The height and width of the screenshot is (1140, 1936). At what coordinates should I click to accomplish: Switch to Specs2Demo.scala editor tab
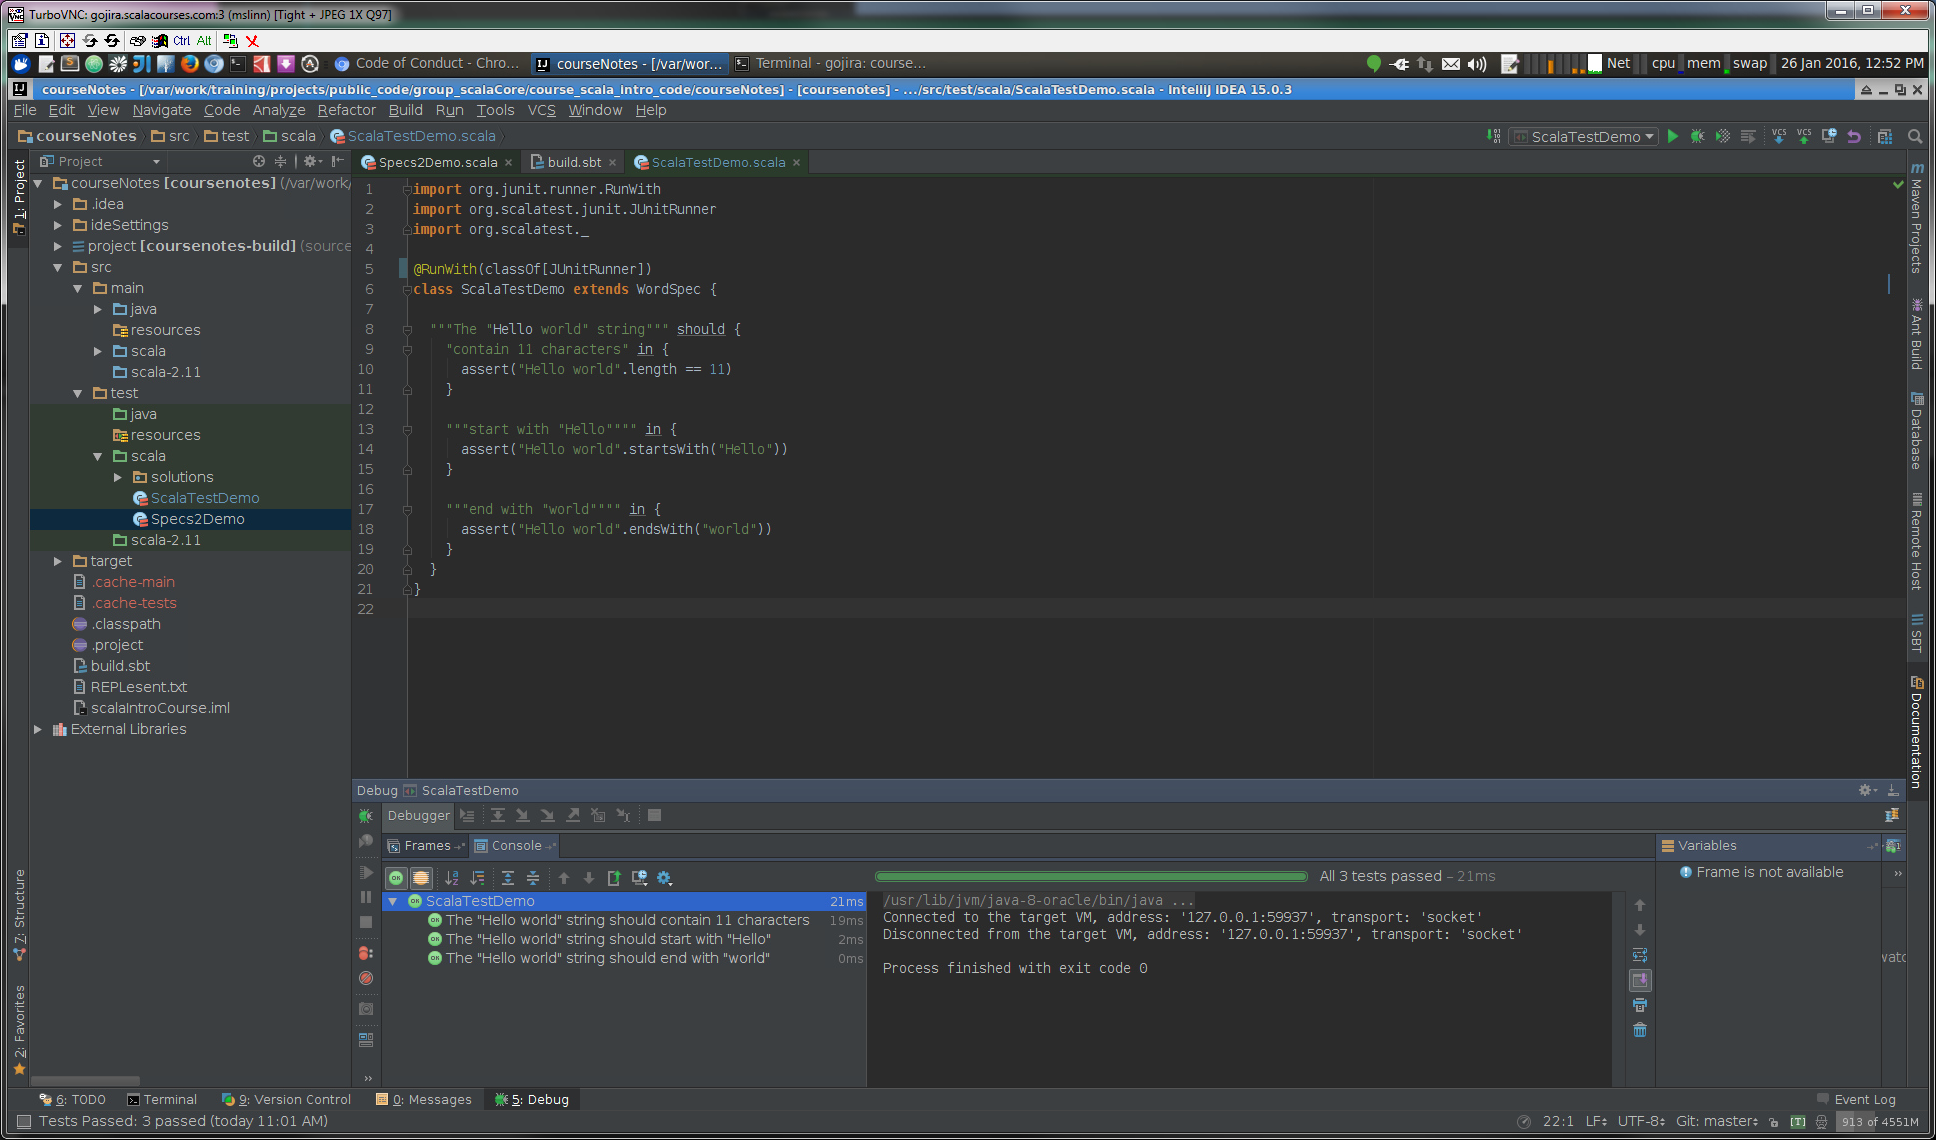click(437, 162)
